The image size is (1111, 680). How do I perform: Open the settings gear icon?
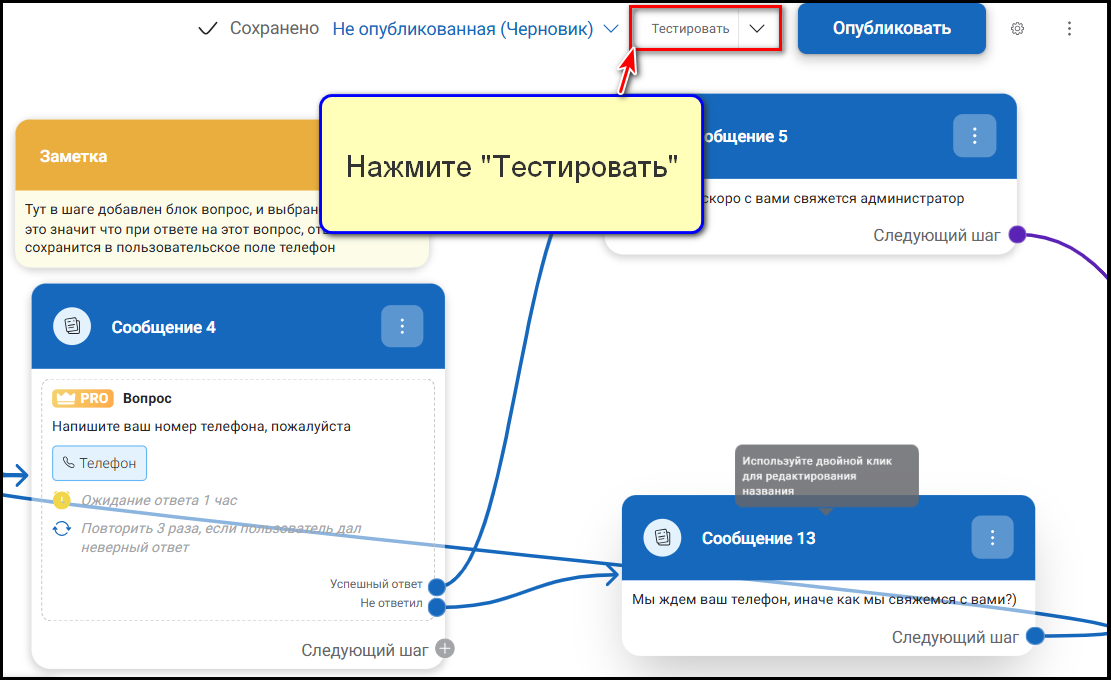(x=1017, y=29)
